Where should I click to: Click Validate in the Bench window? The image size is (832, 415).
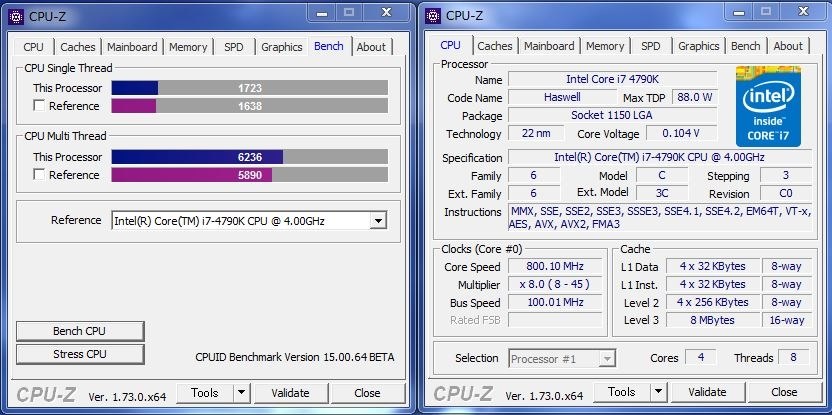(x=290, y=393)
